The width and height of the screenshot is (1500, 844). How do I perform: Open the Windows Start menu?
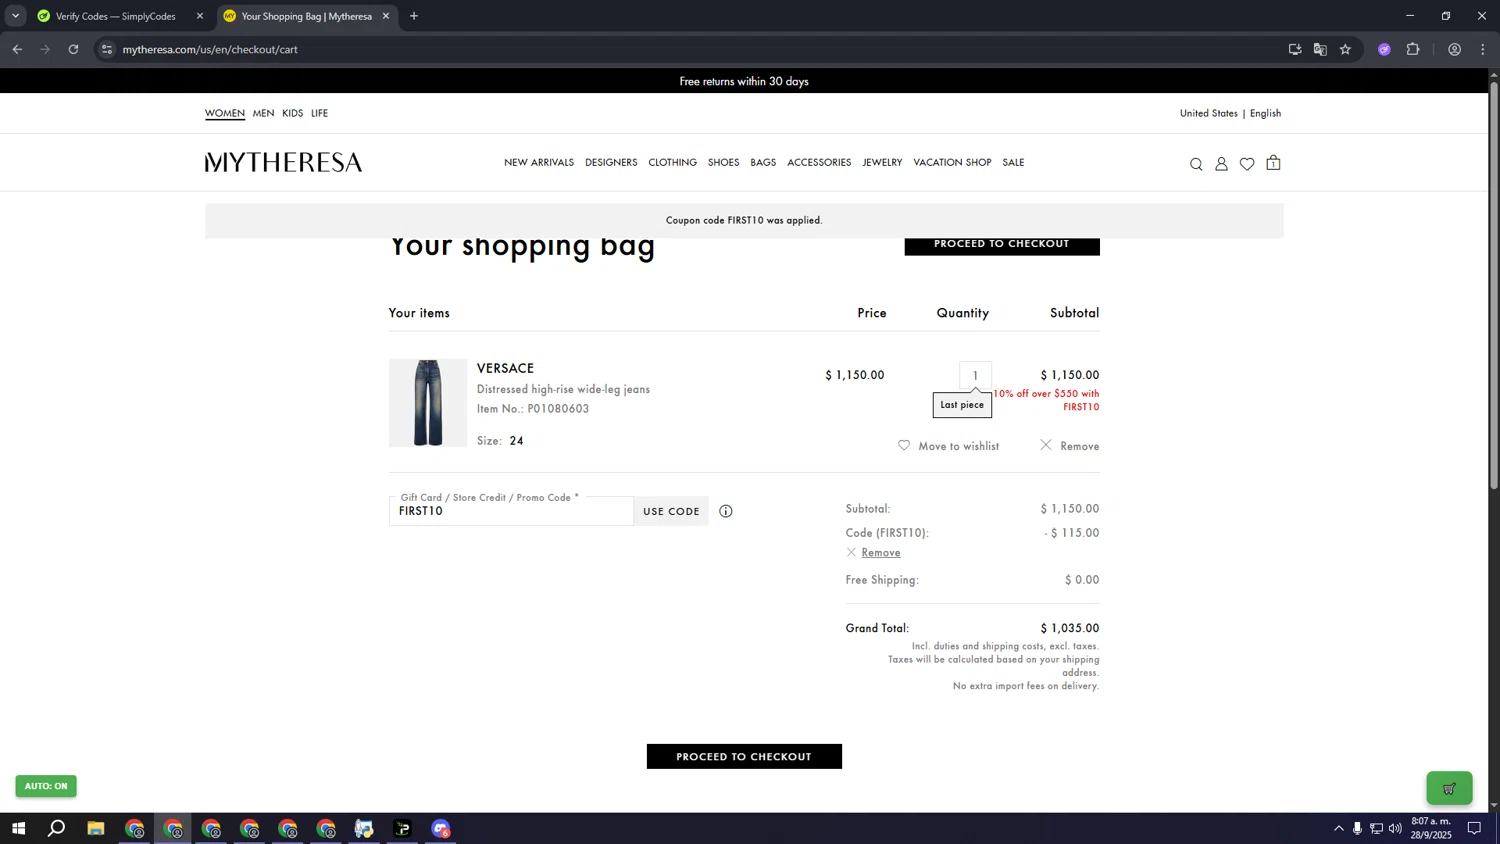(x=18, y=828)
